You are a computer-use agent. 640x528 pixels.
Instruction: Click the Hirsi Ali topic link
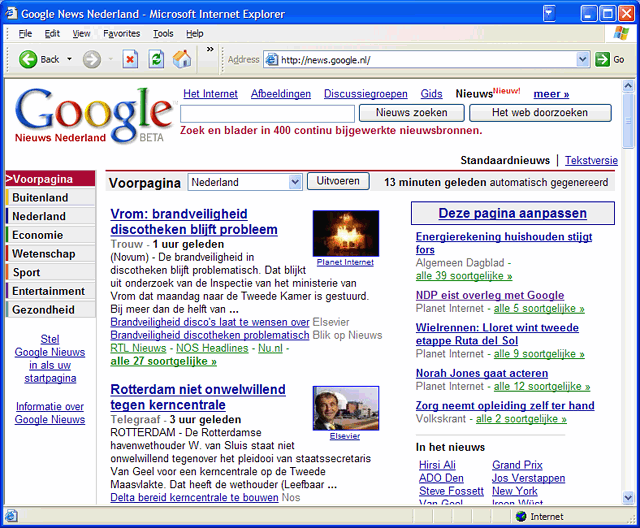click(437, 465)
